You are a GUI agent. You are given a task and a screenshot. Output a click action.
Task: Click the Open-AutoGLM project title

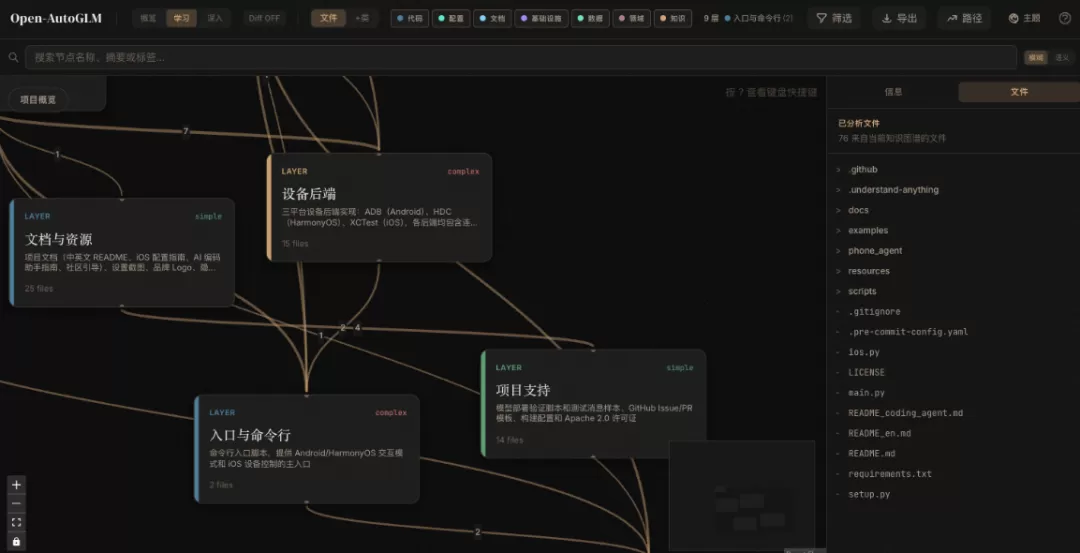tap(56, 19)
